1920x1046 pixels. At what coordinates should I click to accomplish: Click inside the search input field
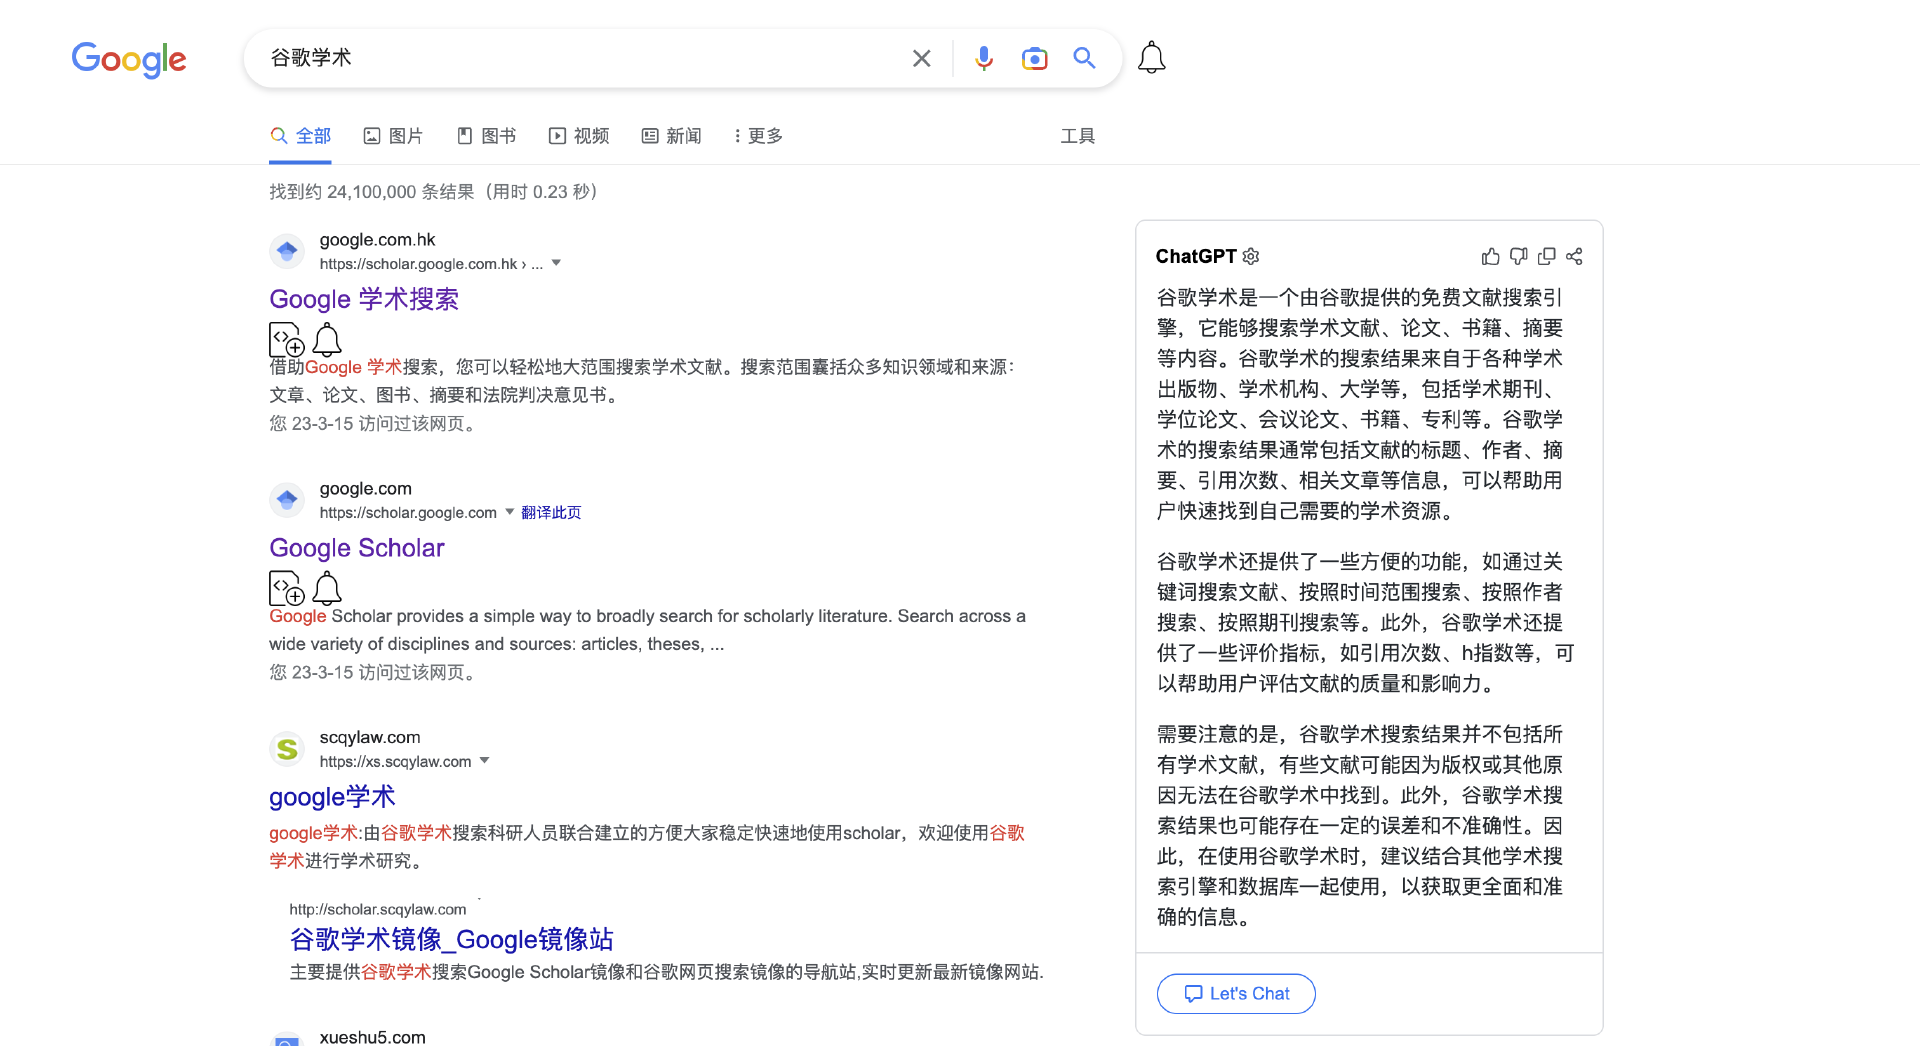pyautogui.click(x=600, y=58)
